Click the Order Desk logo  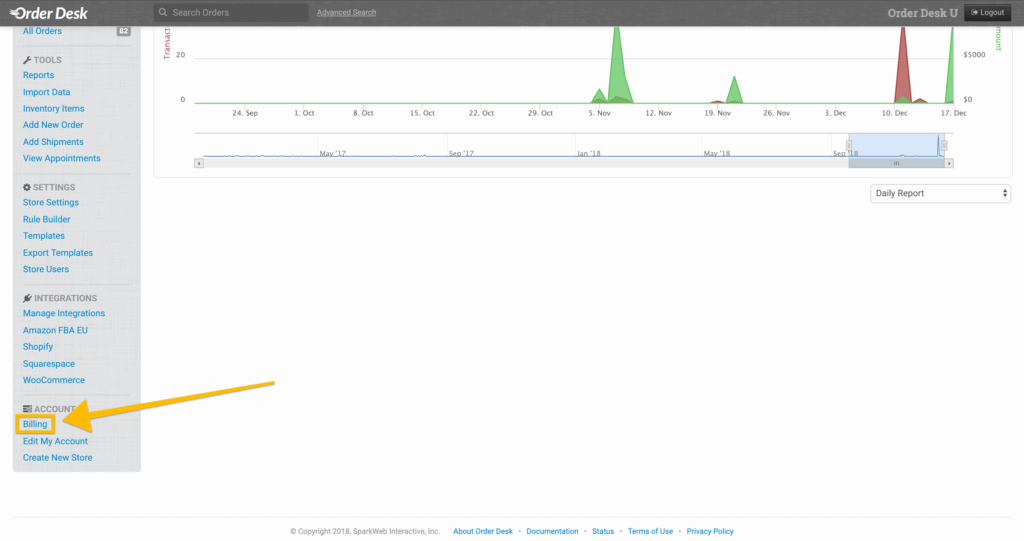[x=49, y=13]
